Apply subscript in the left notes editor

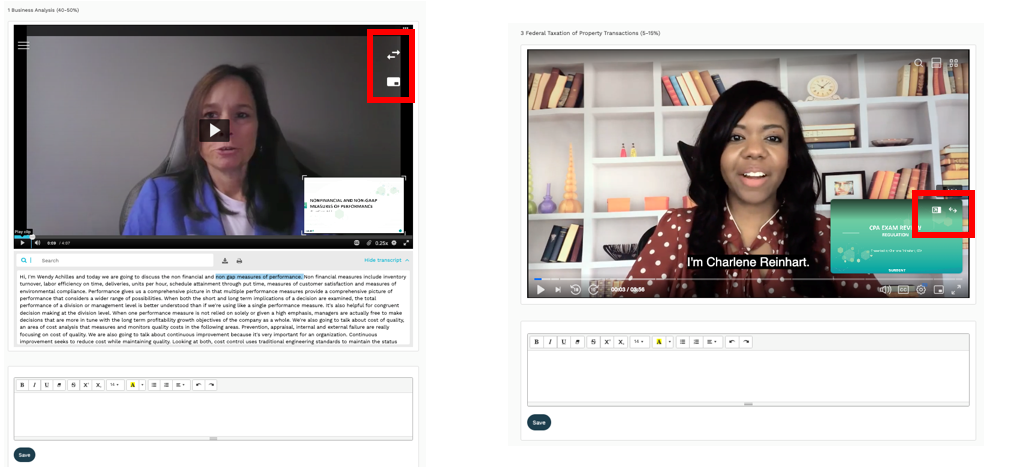point(98,385)
